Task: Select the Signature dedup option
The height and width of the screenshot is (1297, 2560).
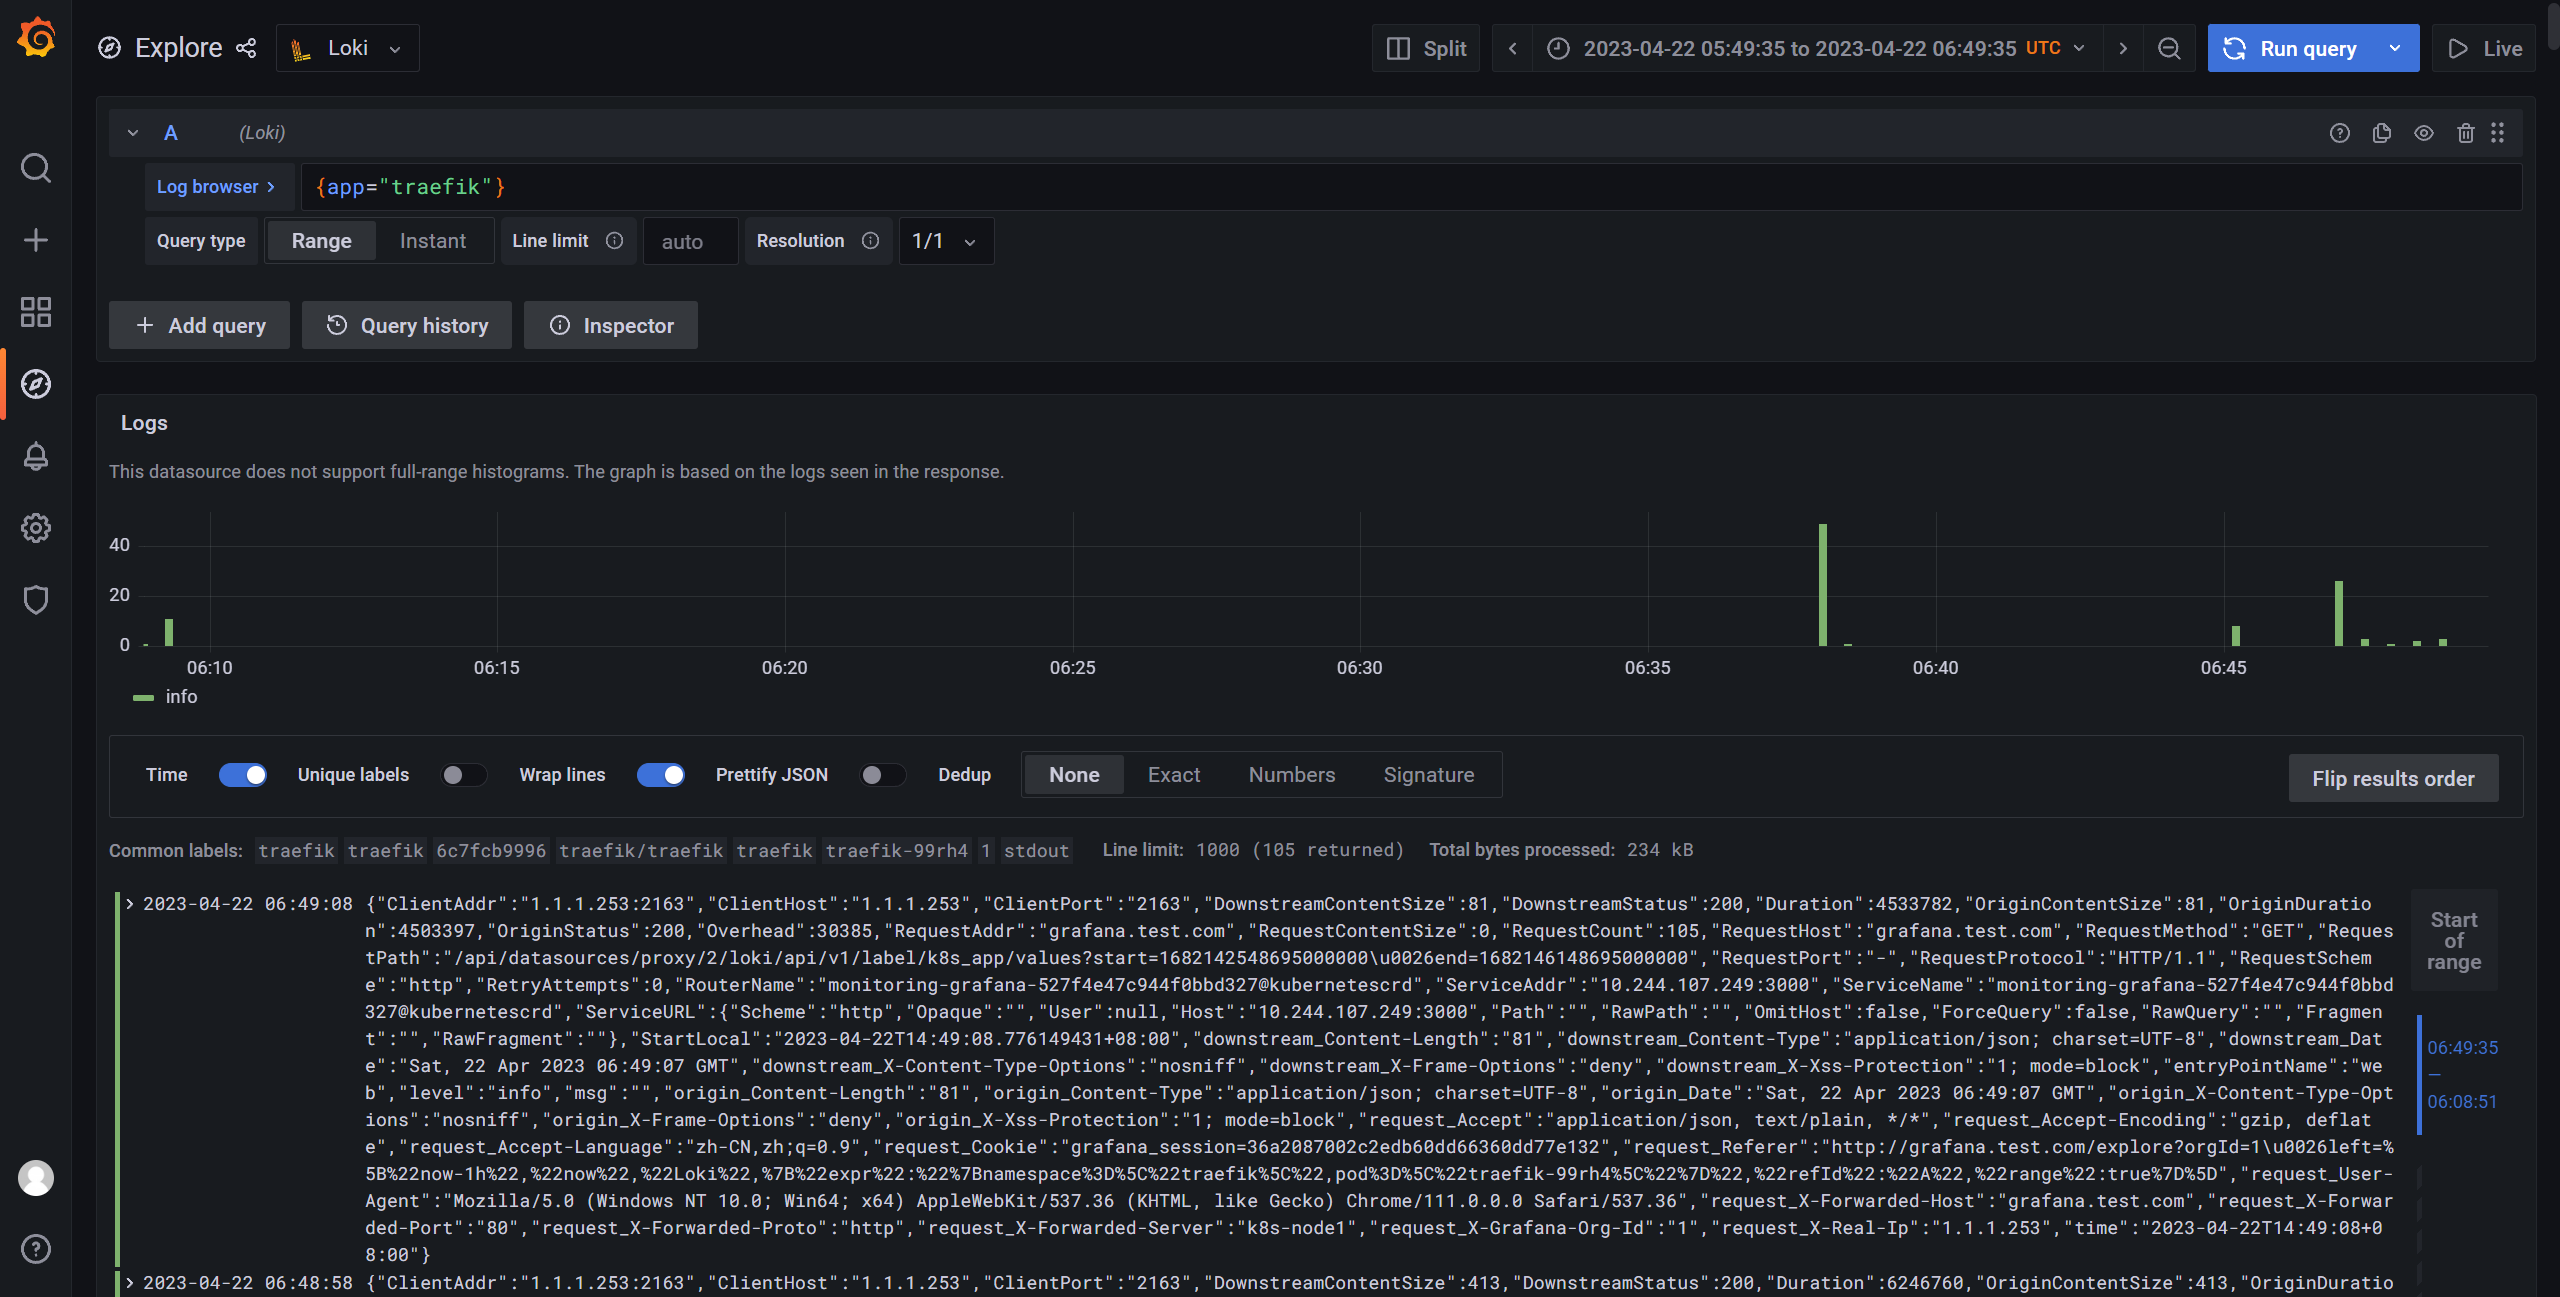Action: [x=1428, y=775]
